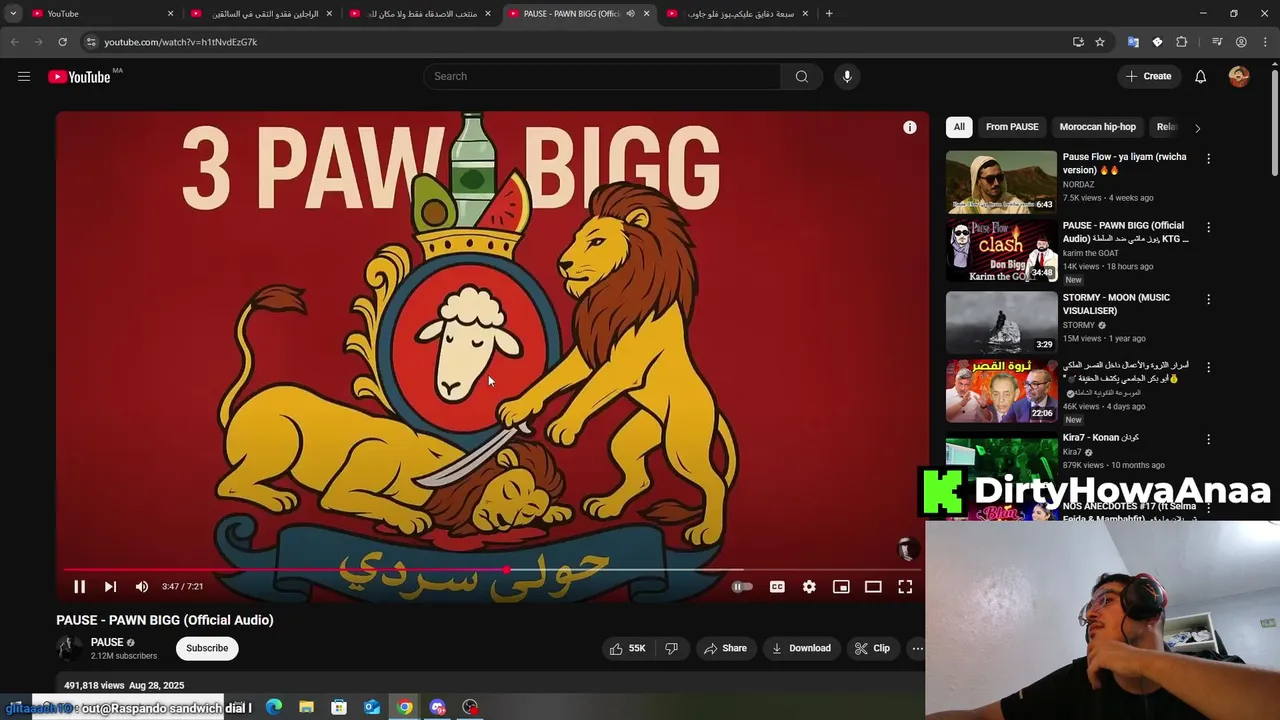Pause the video playback
This screenshot has width=1280, height=720.
pos(79,587)
